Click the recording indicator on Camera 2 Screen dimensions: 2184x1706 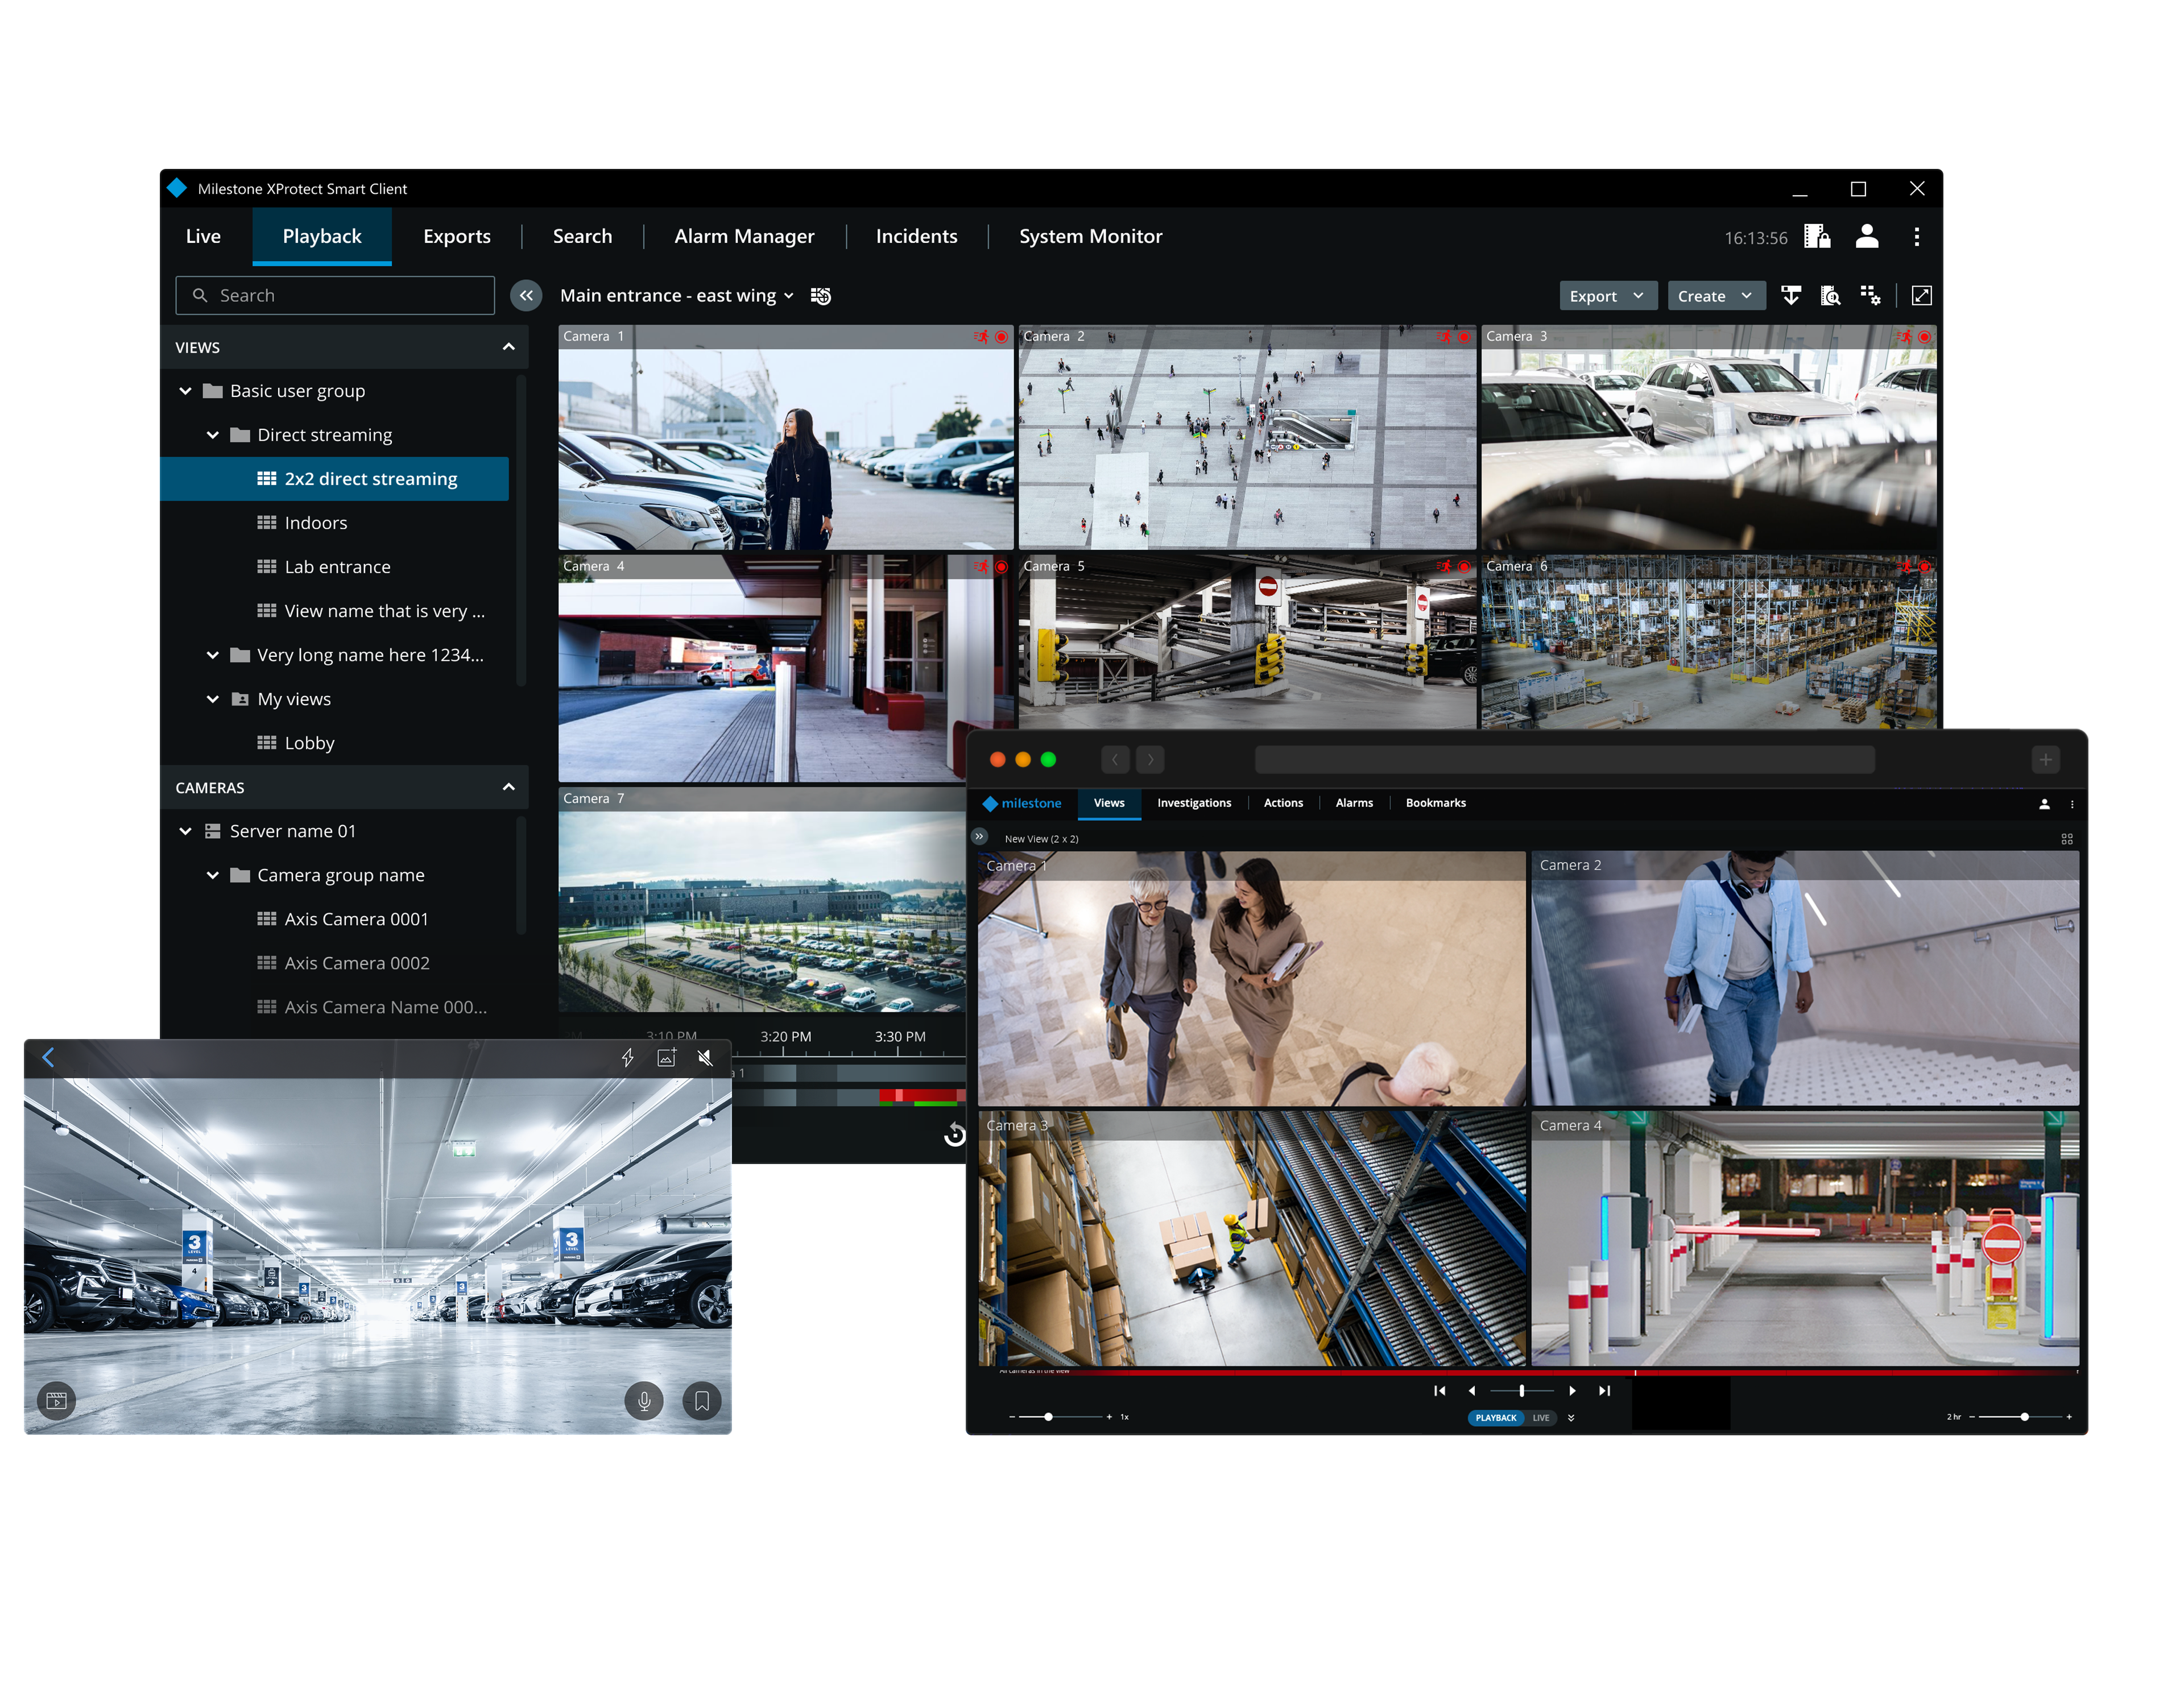click(x=1464, y=337)
